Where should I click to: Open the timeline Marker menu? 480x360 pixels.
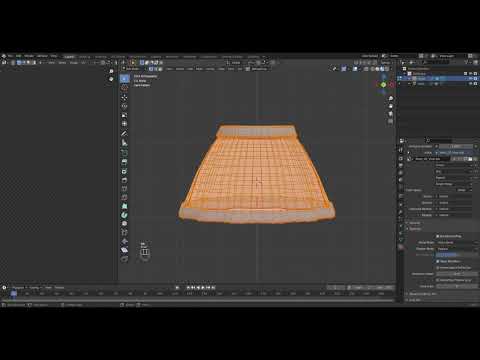coord(59,288)
